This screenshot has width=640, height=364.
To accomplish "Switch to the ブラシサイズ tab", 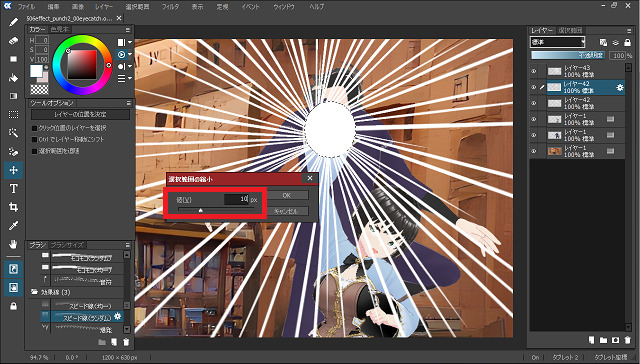I will coord(67,245).
